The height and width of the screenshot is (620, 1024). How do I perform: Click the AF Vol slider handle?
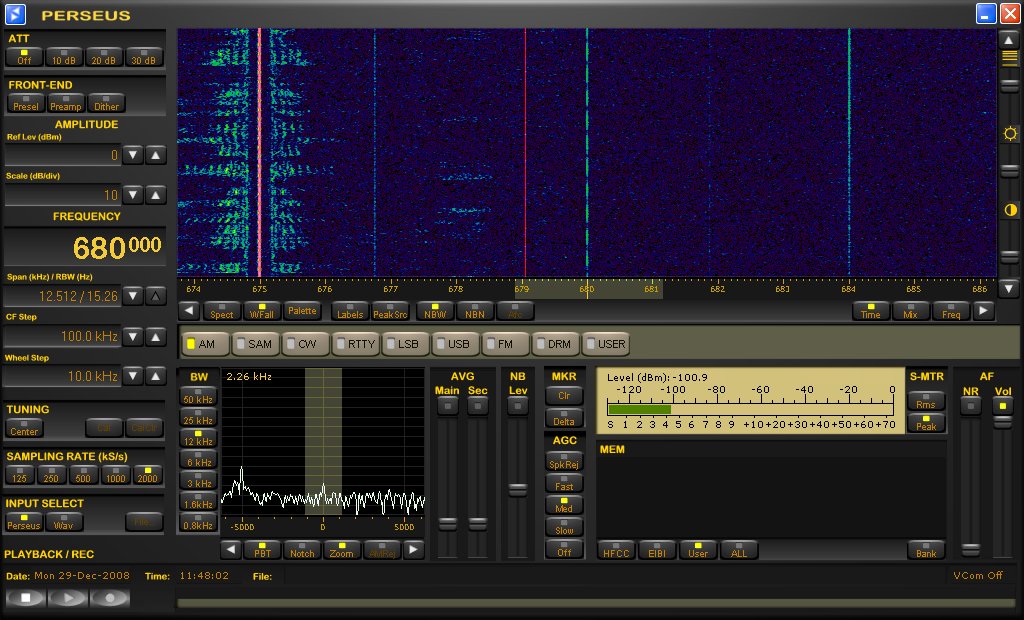click(1002, 422)
